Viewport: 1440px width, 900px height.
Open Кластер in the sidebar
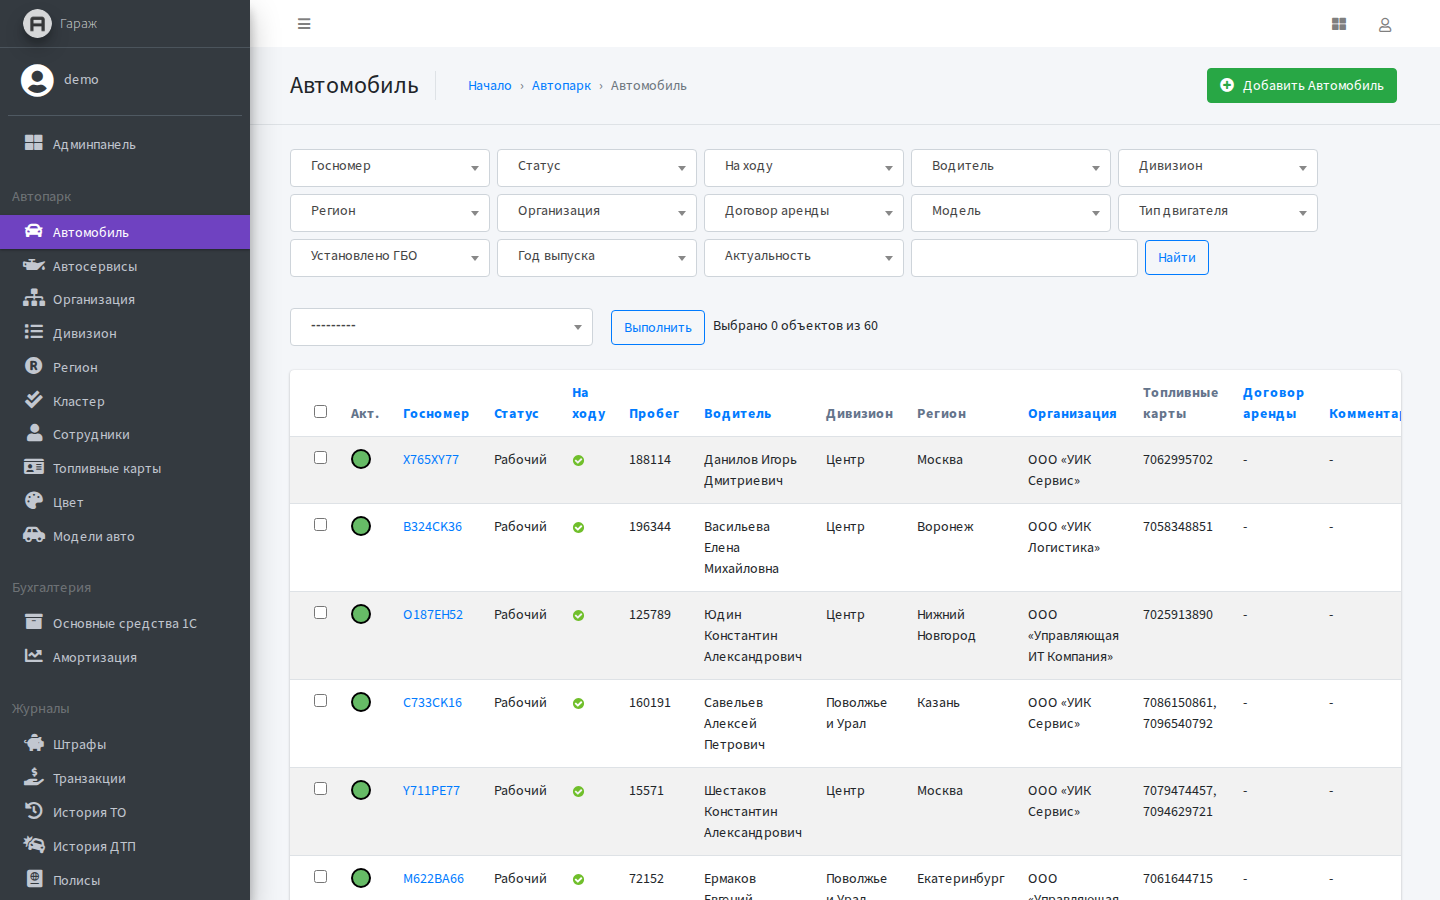click(125, 401)
